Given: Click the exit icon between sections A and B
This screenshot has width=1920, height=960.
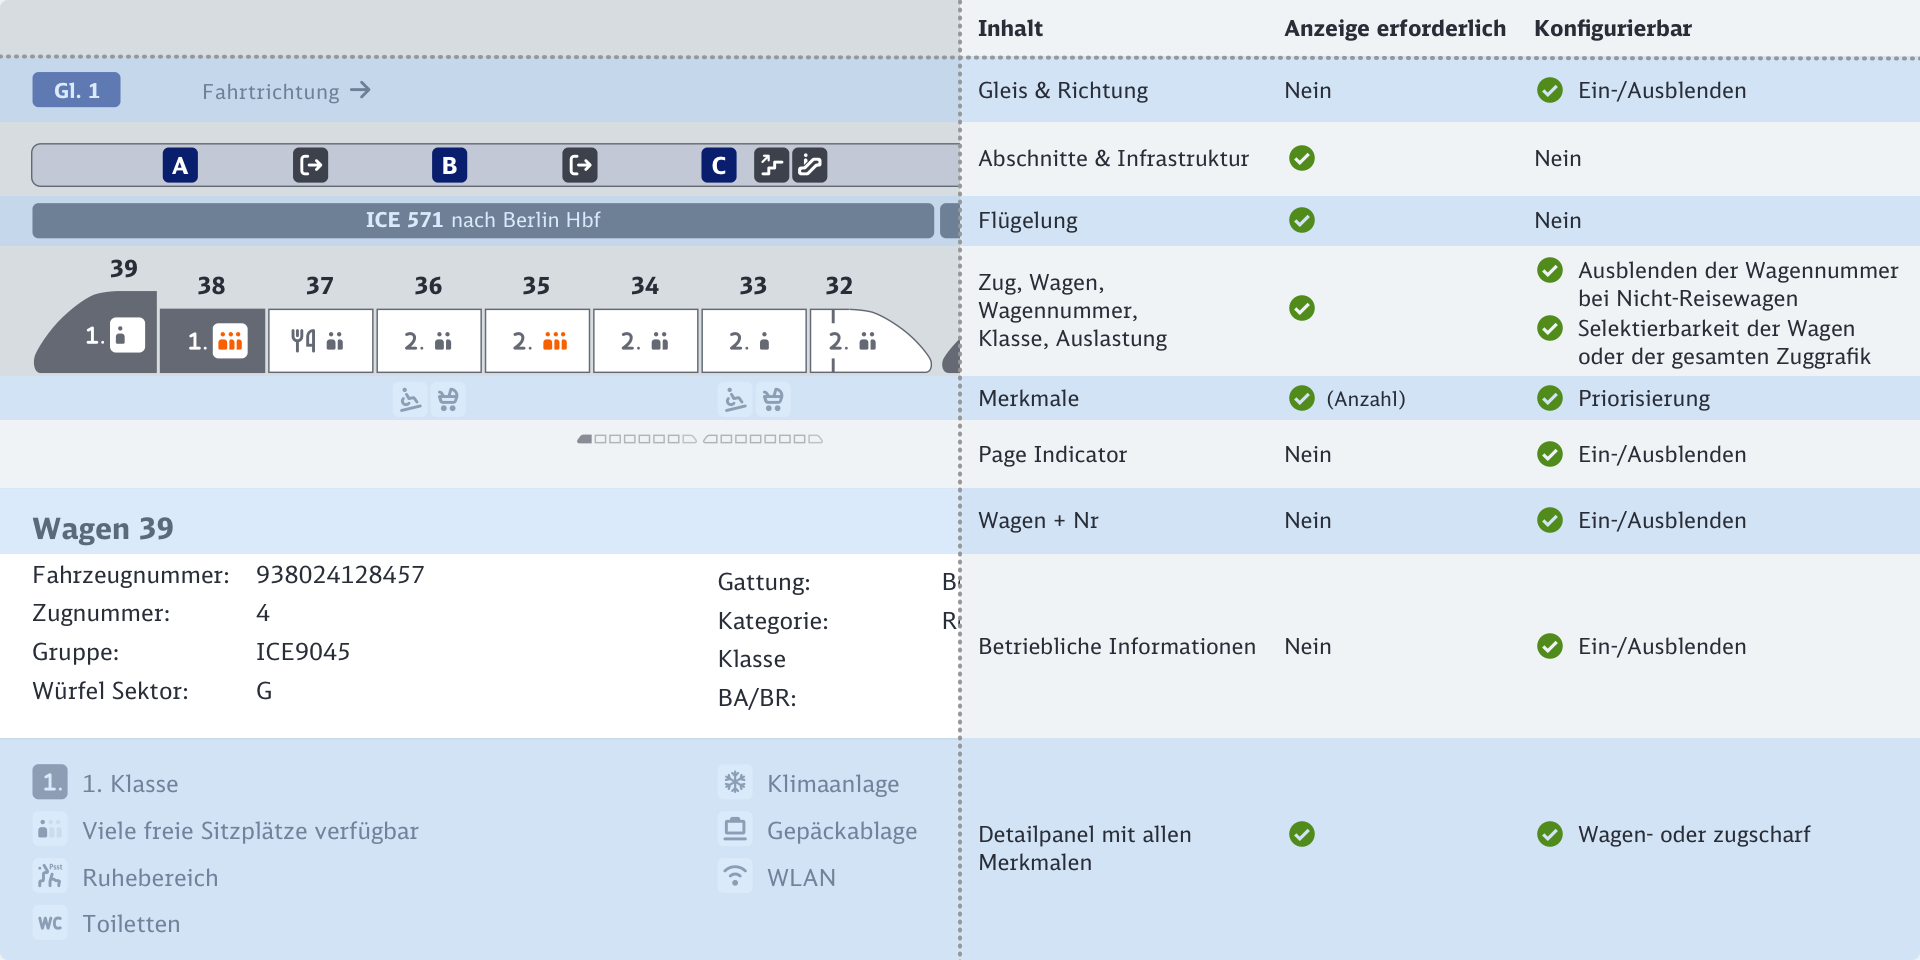Looking at the screenshot, I should (x=310, y=165).
